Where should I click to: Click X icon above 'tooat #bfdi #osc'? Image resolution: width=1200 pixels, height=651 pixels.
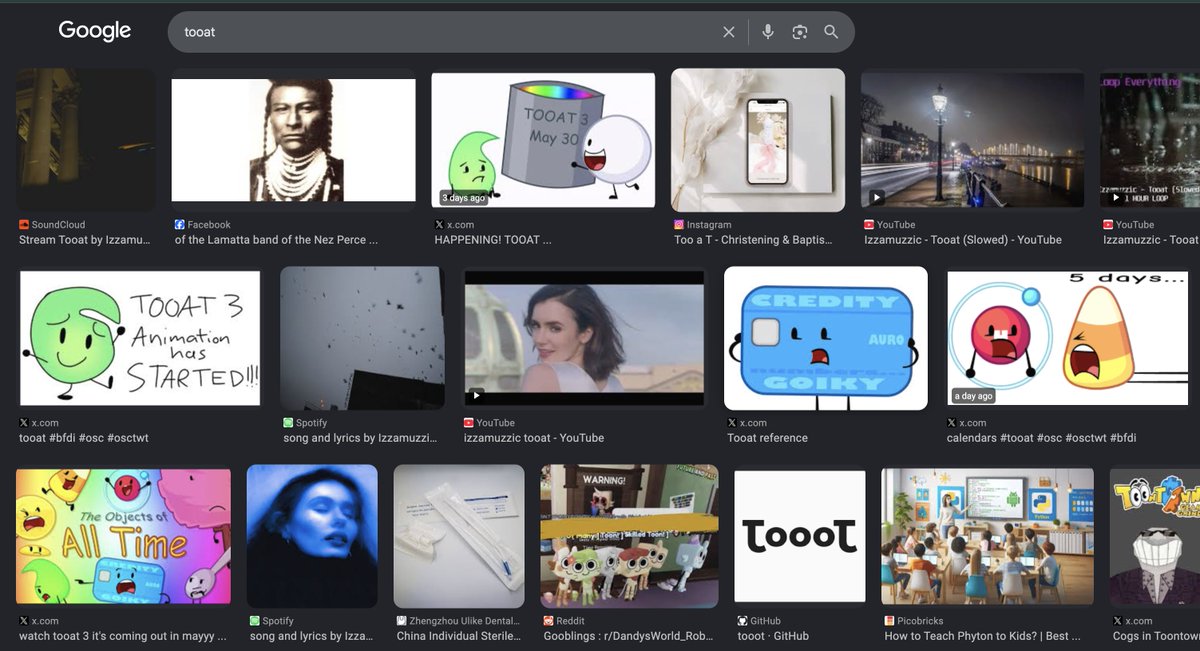pos(24,423)
